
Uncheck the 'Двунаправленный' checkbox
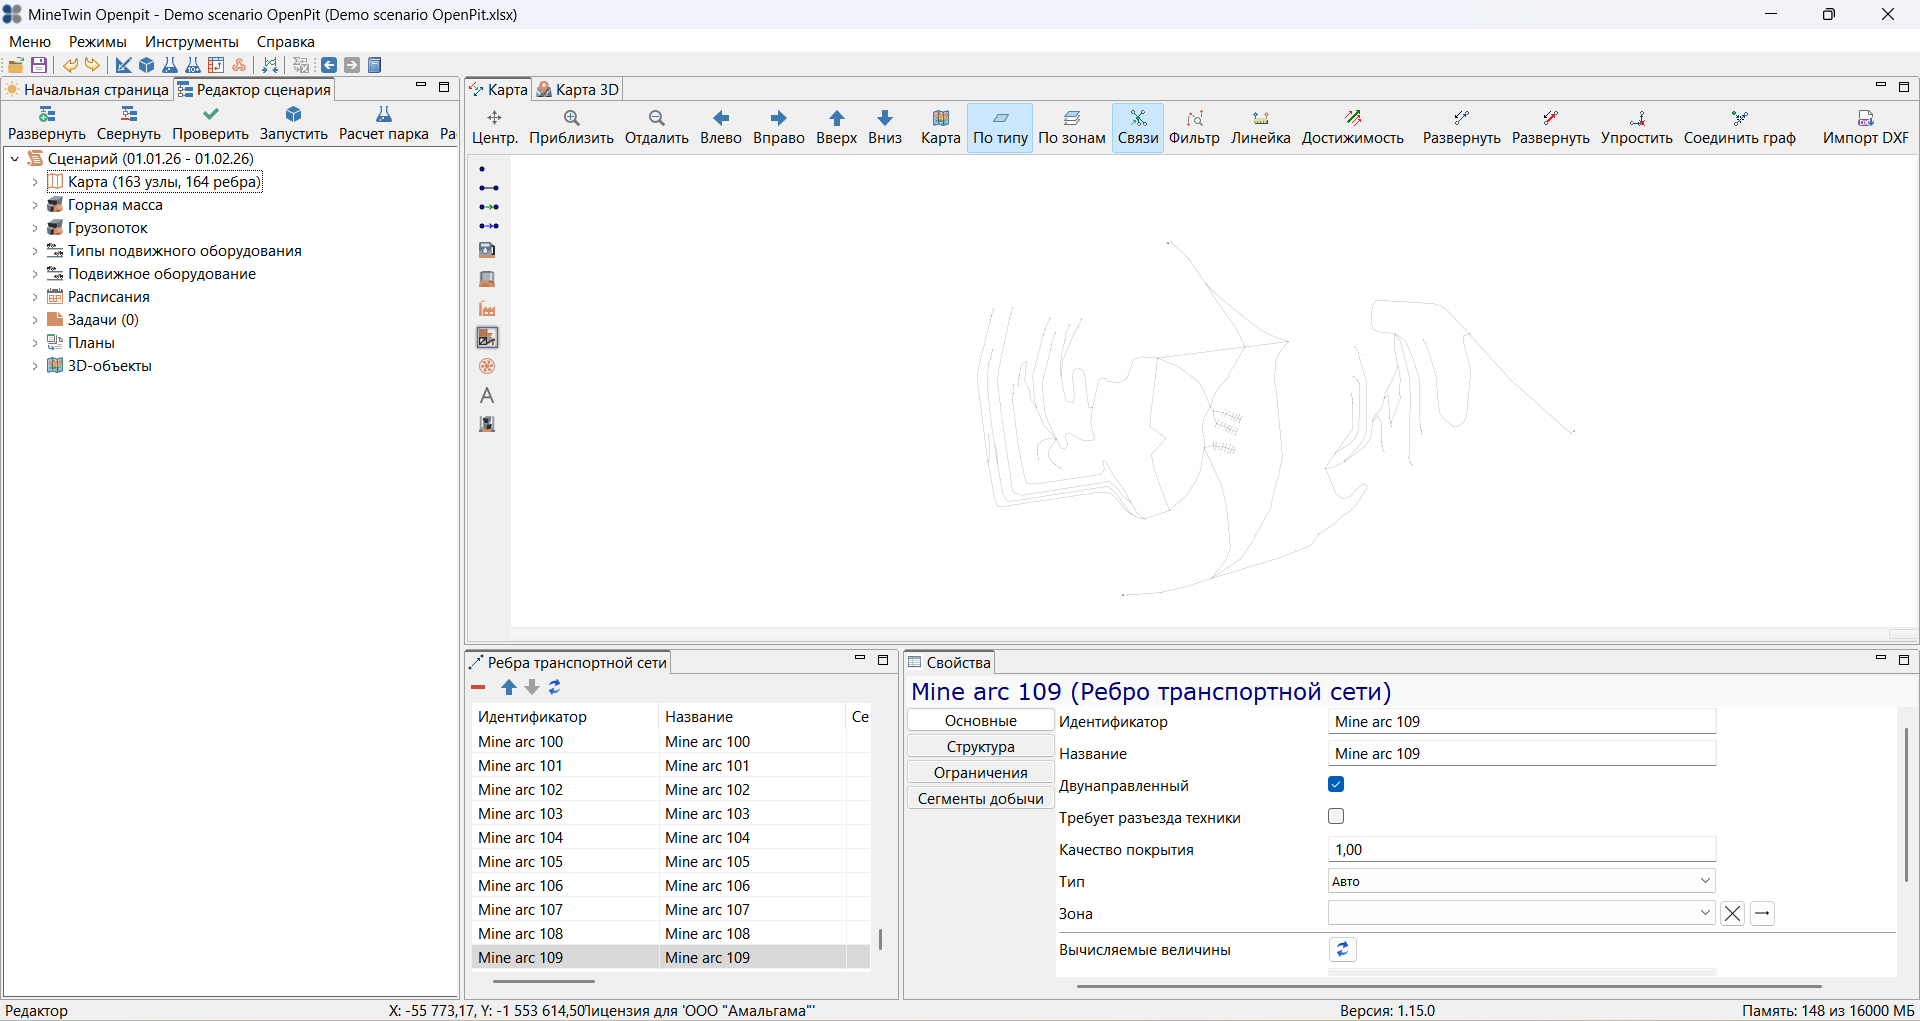1336,785
